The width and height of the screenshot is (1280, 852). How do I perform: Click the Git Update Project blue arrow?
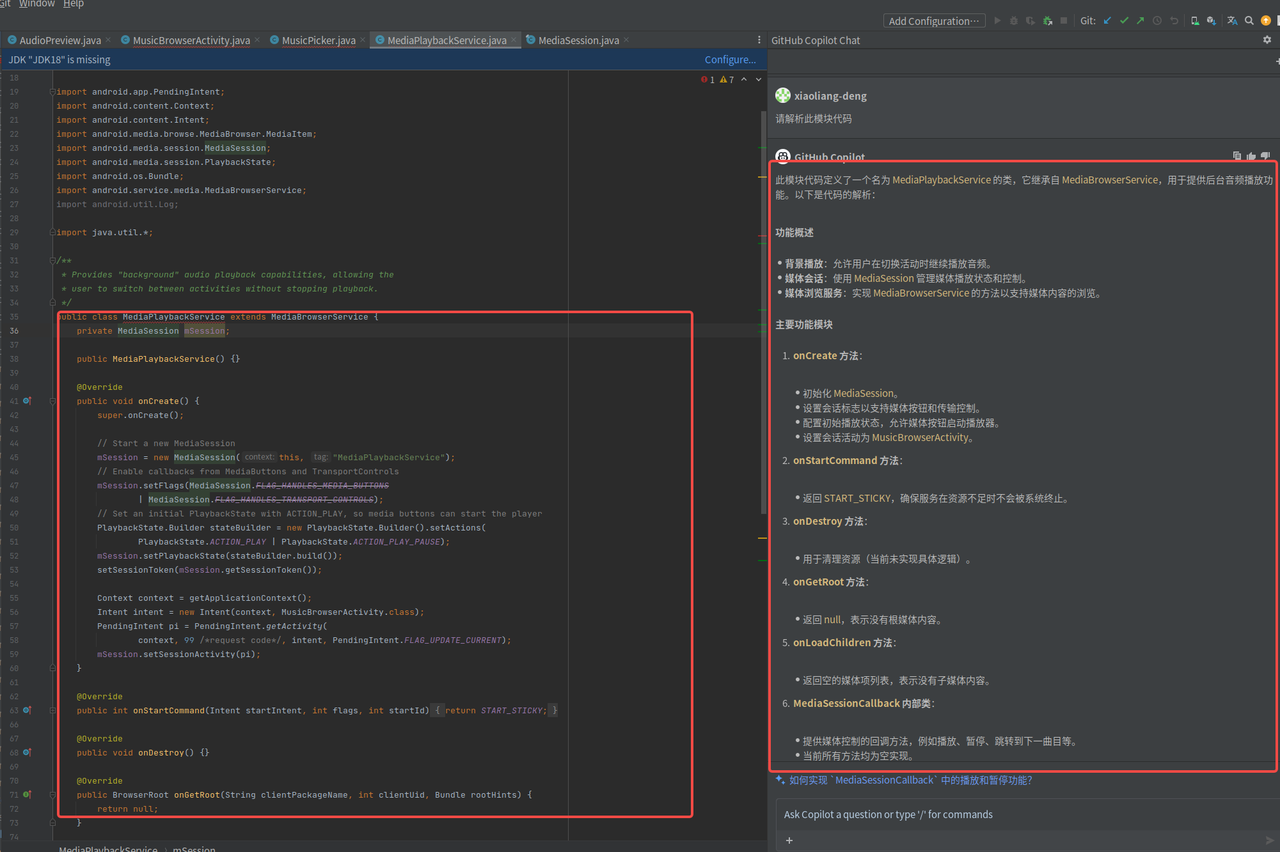click(1107, 20)
